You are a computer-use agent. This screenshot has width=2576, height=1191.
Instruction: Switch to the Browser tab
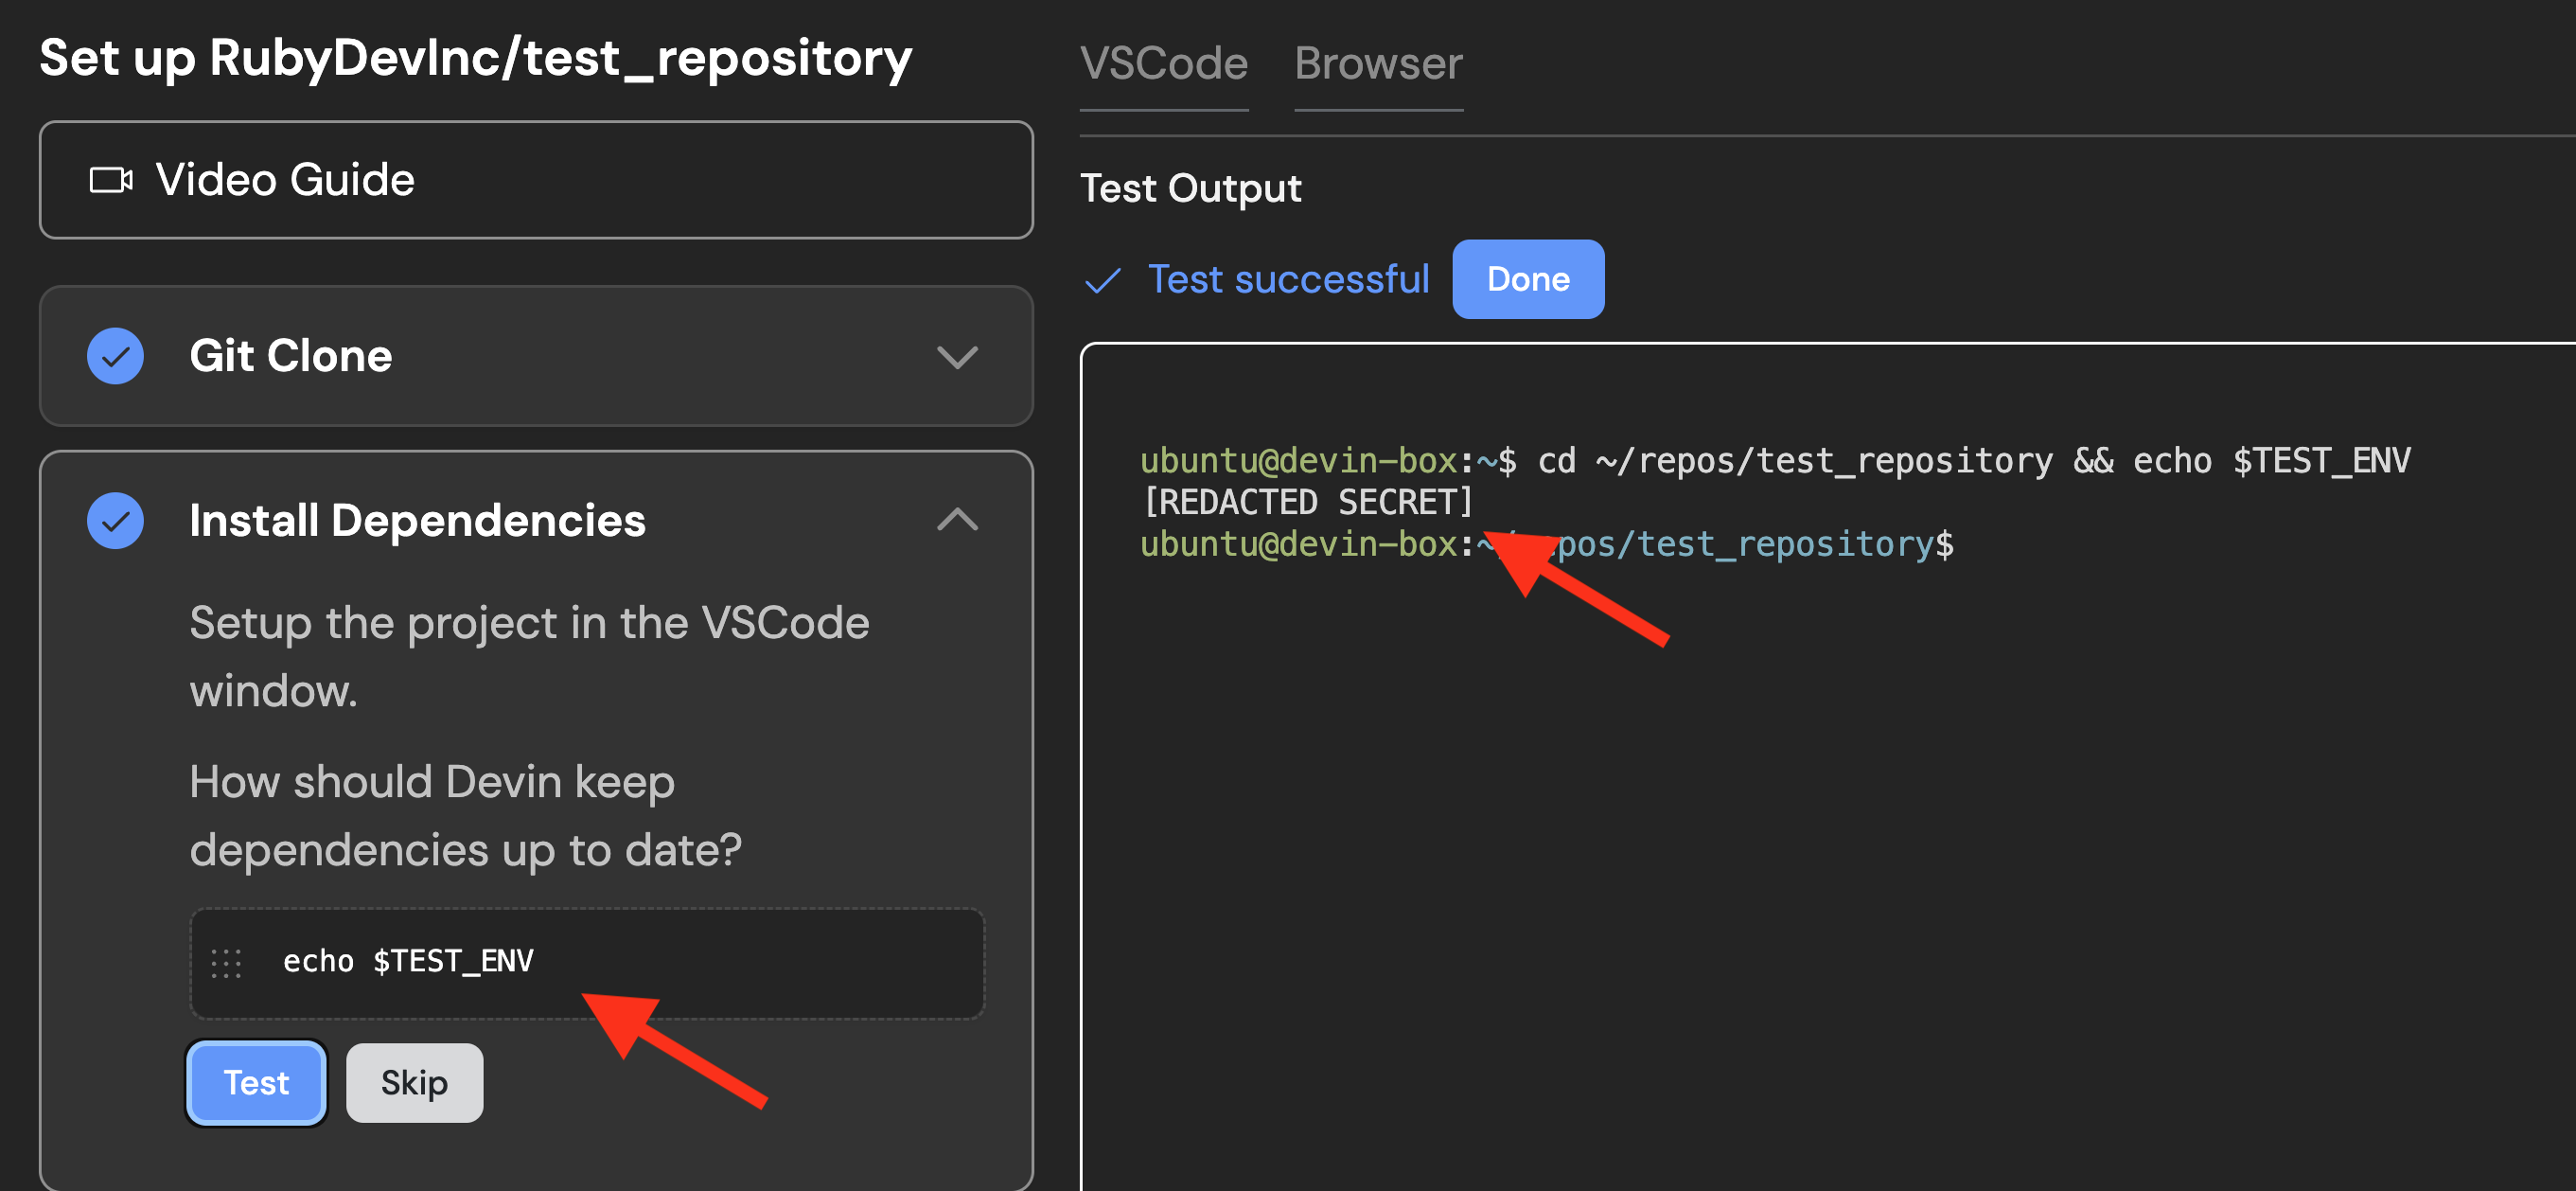point(1377,64)
